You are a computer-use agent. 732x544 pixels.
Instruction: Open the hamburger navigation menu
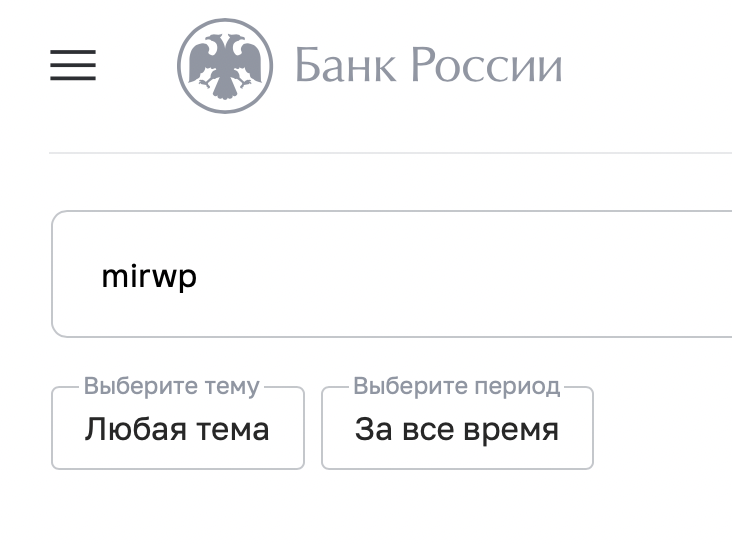pos(73,66)
